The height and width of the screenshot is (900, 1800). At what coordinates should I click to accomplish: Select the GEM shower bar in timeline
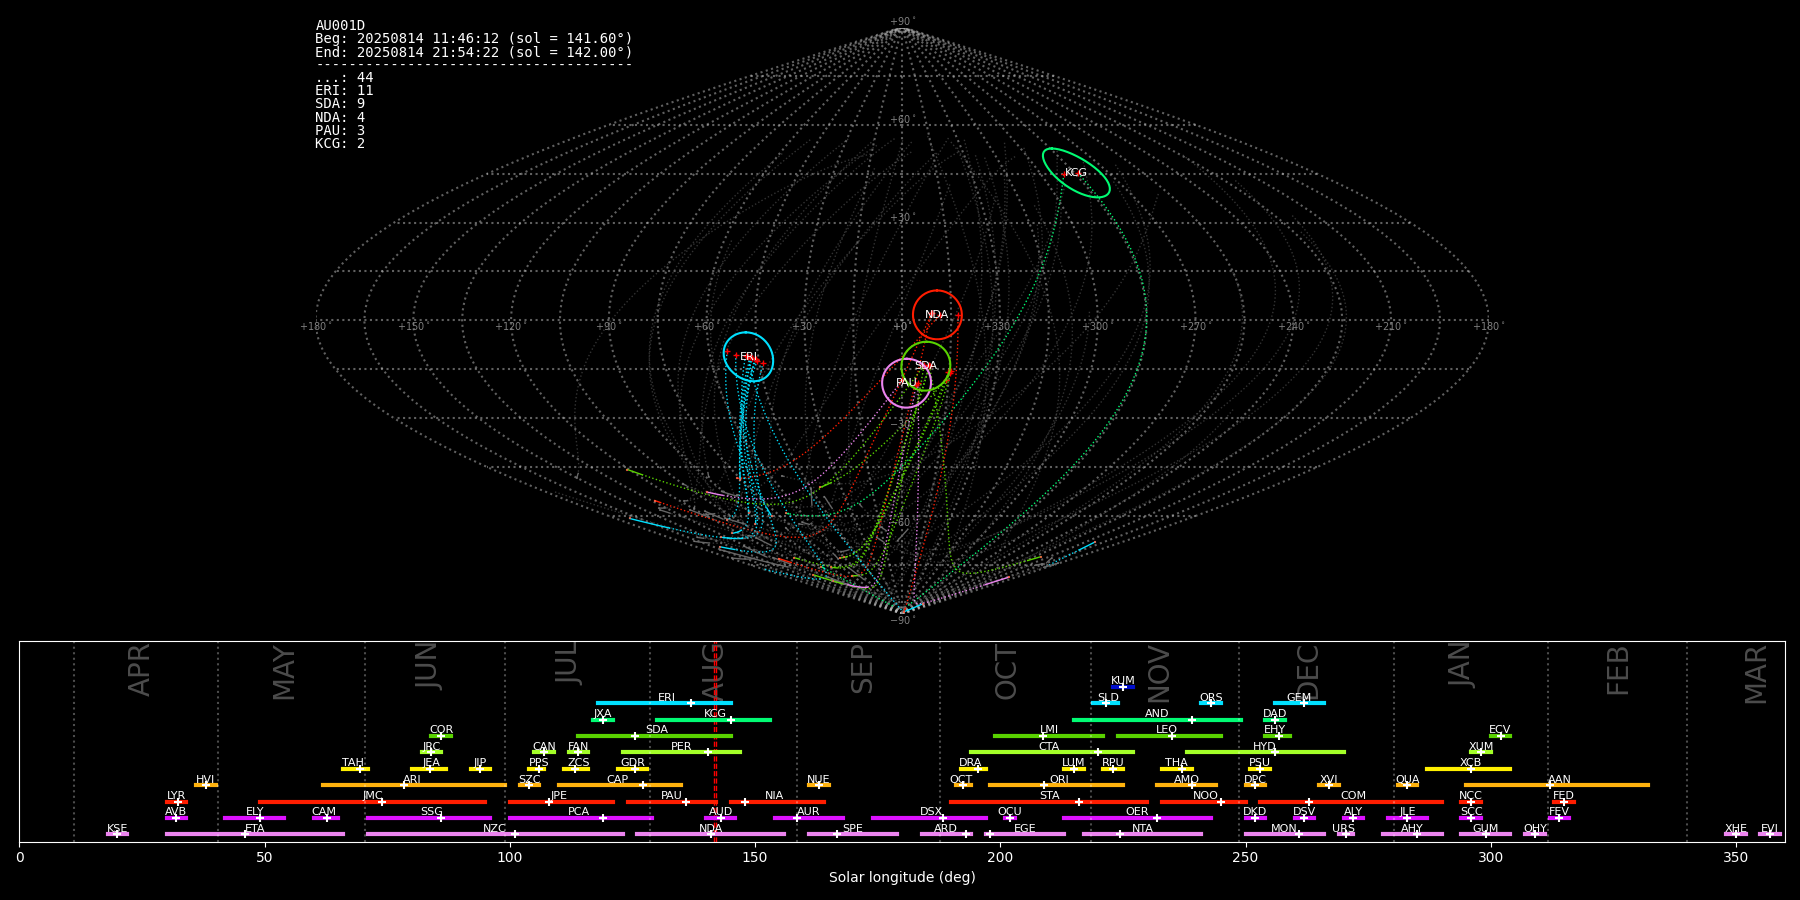(x=1299, y=703)
